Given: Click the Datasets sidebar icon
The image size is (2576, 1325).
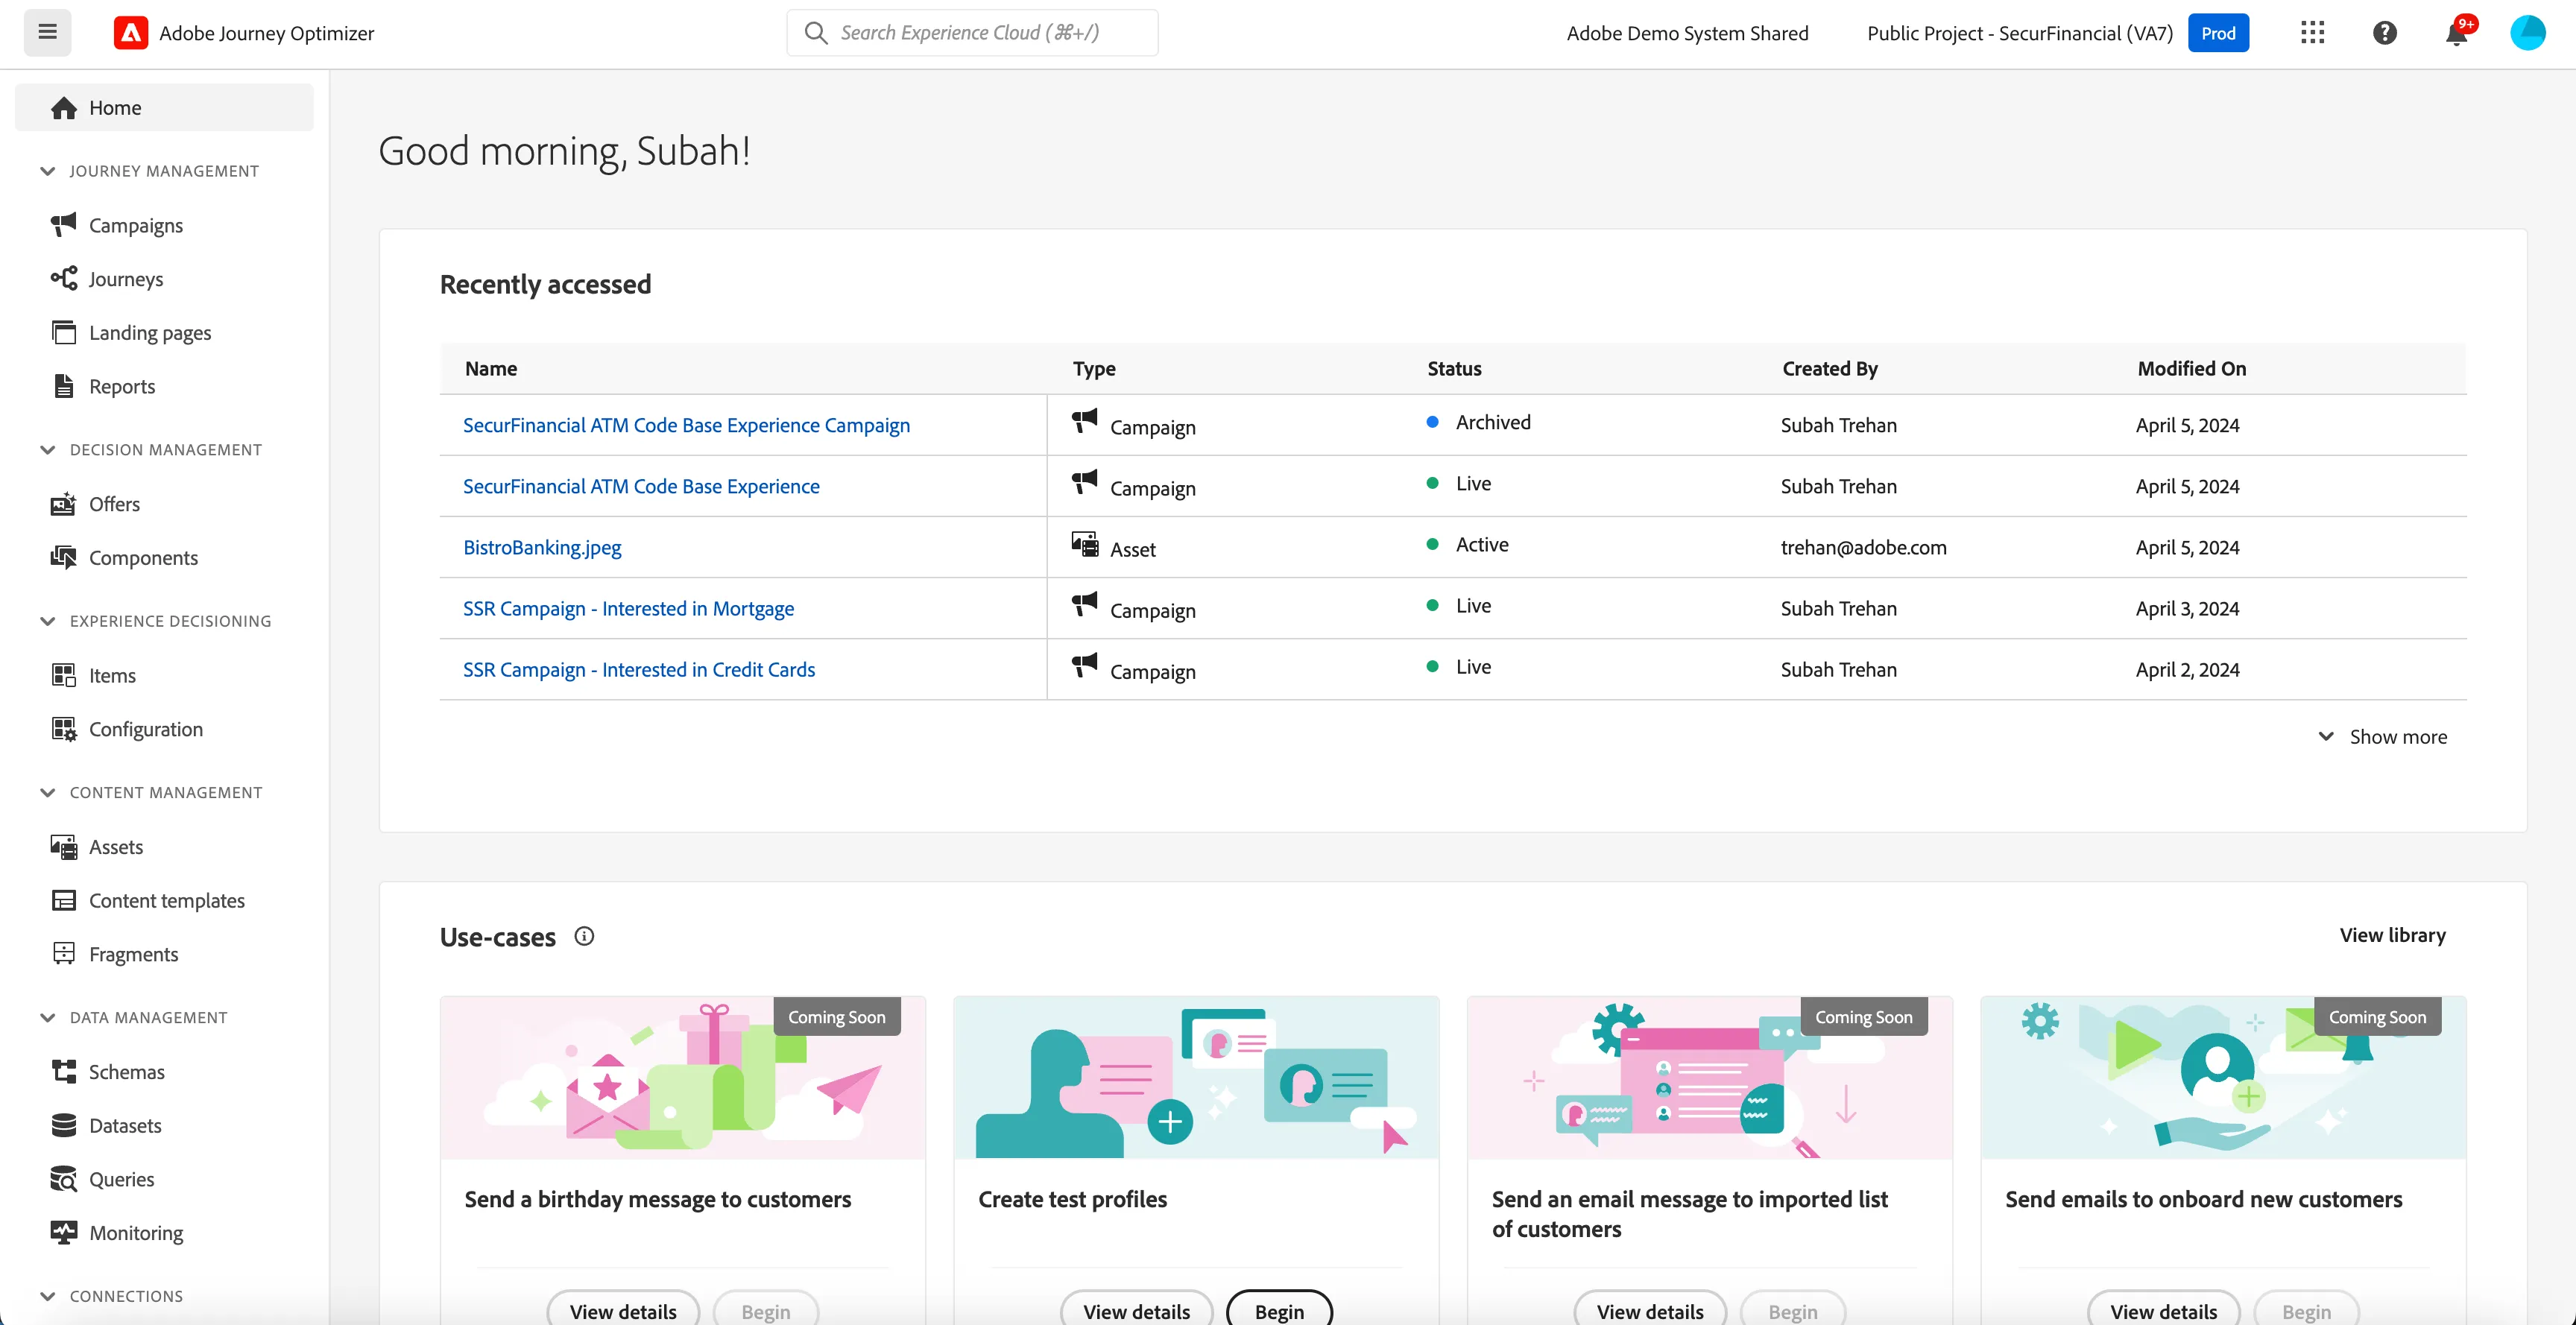Looking at the screenshot, I should click(63, 1125).
